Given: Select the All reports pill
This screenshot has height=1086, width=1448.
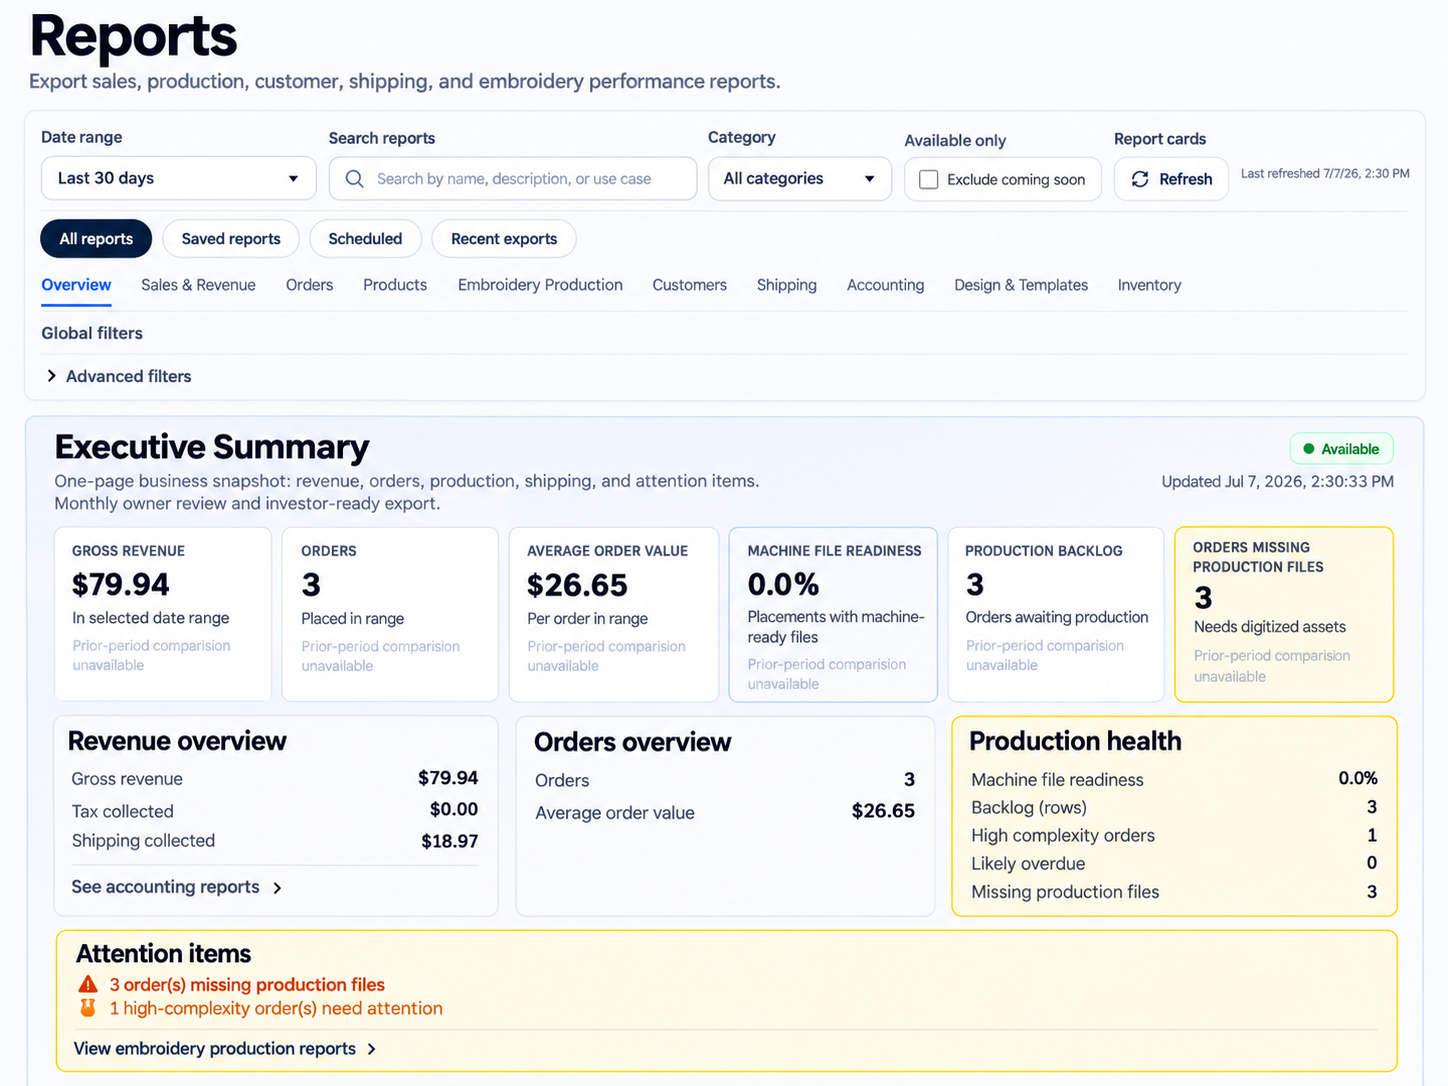Looking at the screenshot, I should 96,238.
